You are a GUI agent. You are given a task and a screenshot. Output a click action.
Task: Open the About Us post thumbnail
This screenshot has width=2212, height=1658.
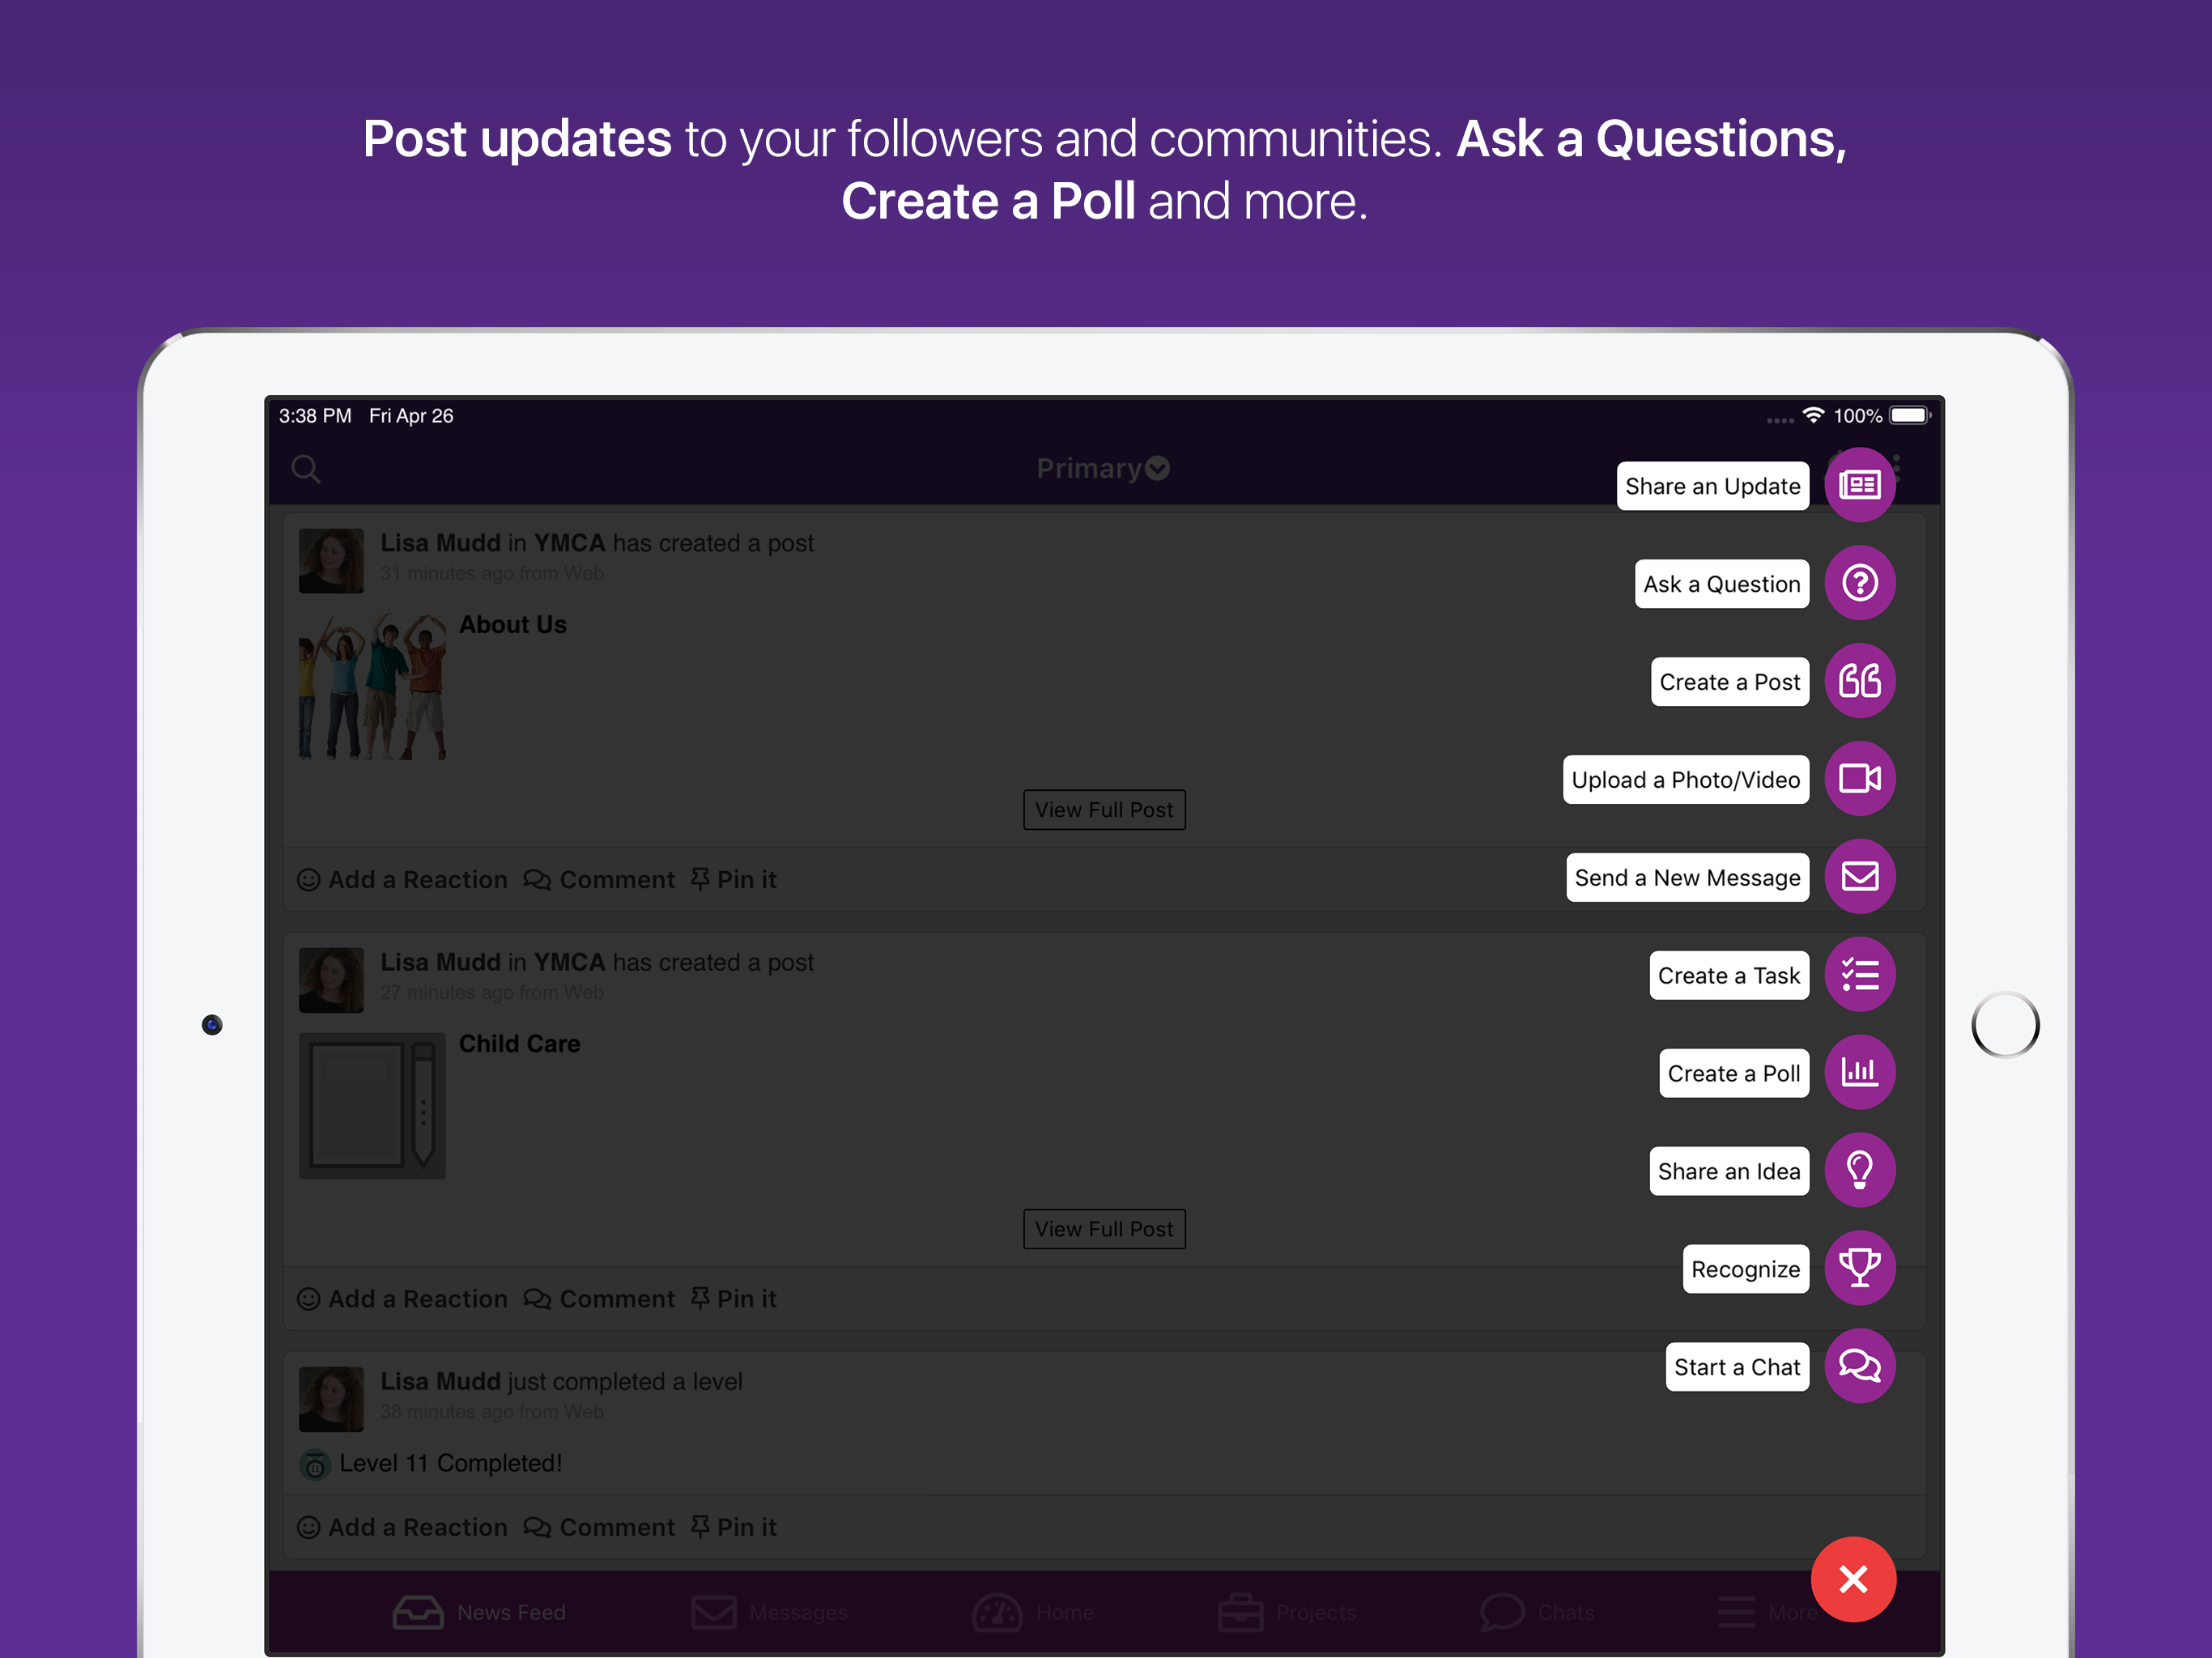[372, 687]
